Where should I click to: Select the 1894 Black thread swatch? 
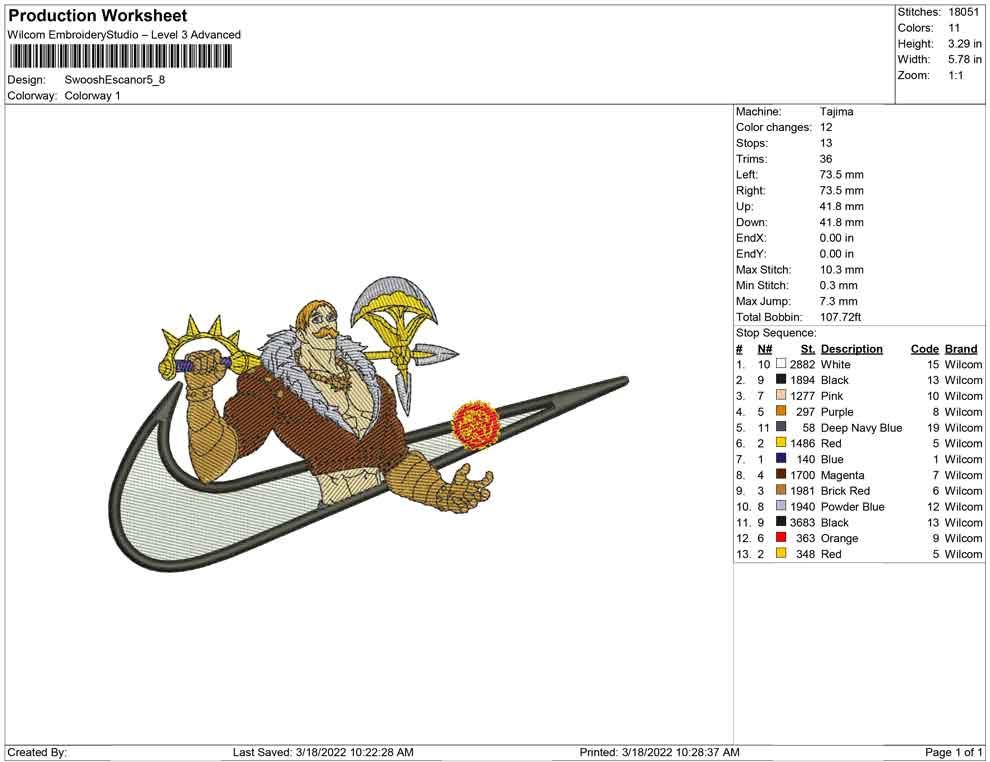pyautogui.click(x=781, y=379)
